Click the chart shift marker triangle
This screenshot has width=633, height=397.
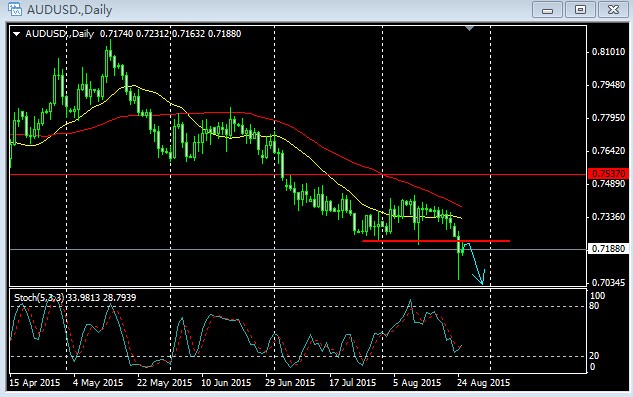[469, 28]
